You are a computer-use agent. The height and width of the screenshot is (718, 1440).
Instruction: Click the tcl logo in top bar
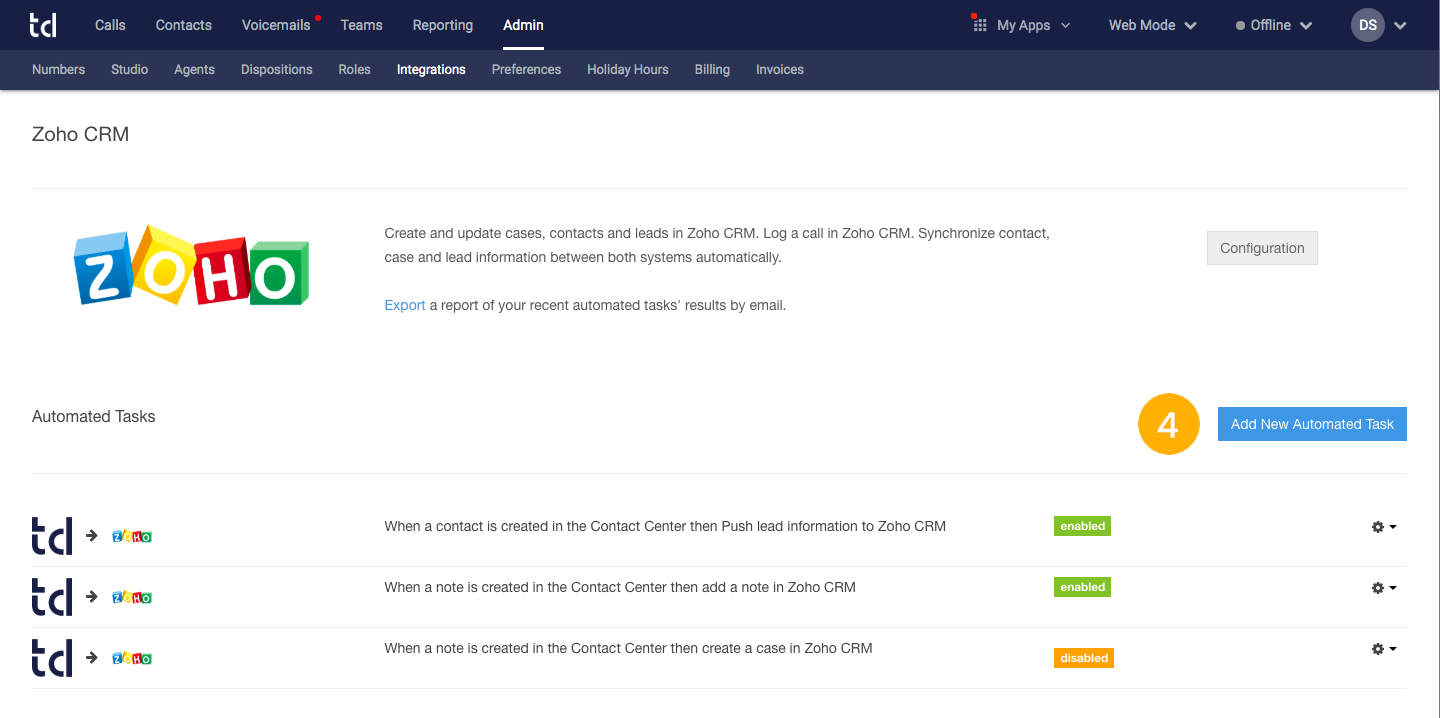[43, 25]
